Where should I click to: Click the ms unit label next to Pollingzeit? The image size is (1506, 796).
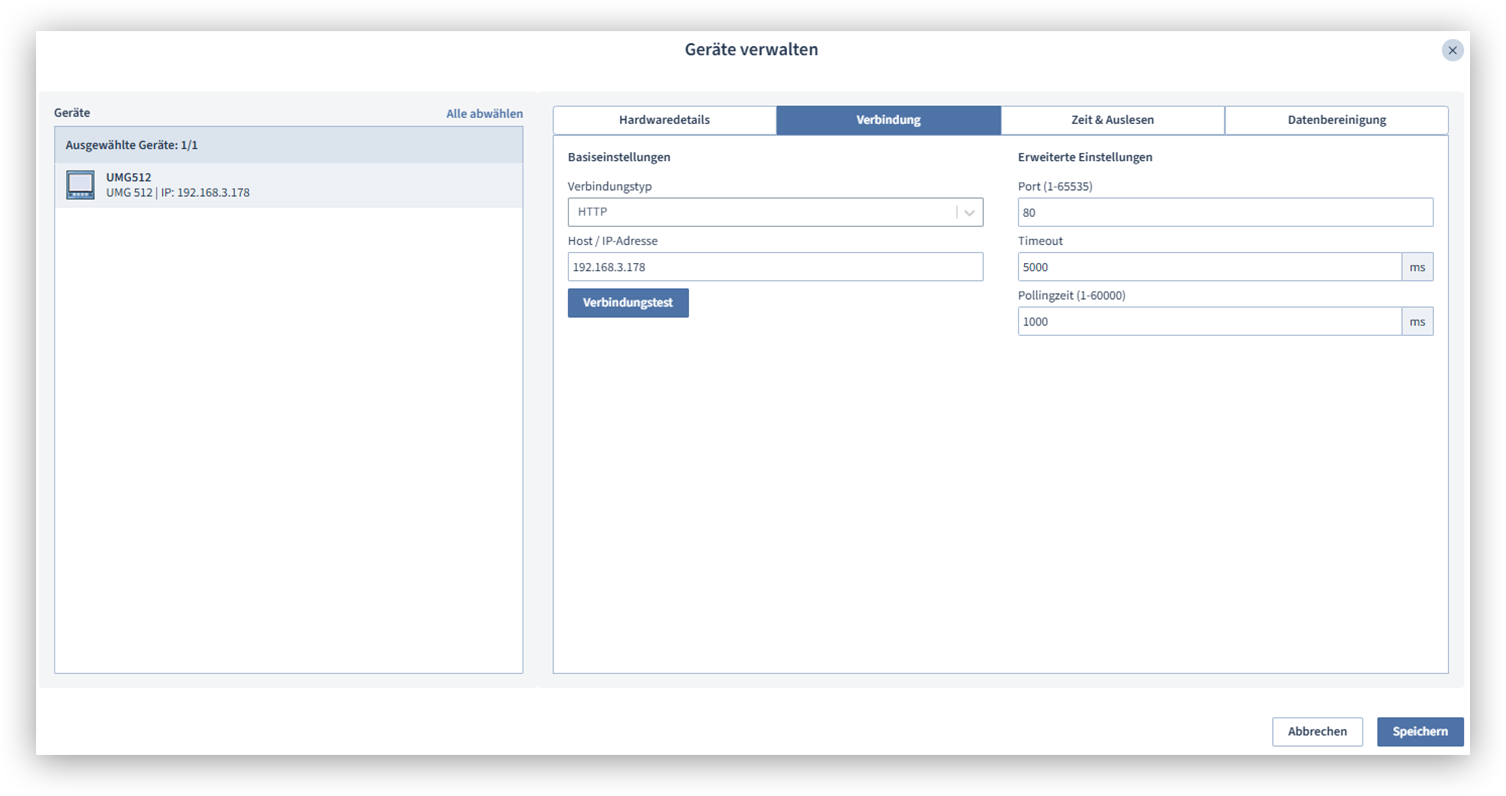[x=1417, y=321]
